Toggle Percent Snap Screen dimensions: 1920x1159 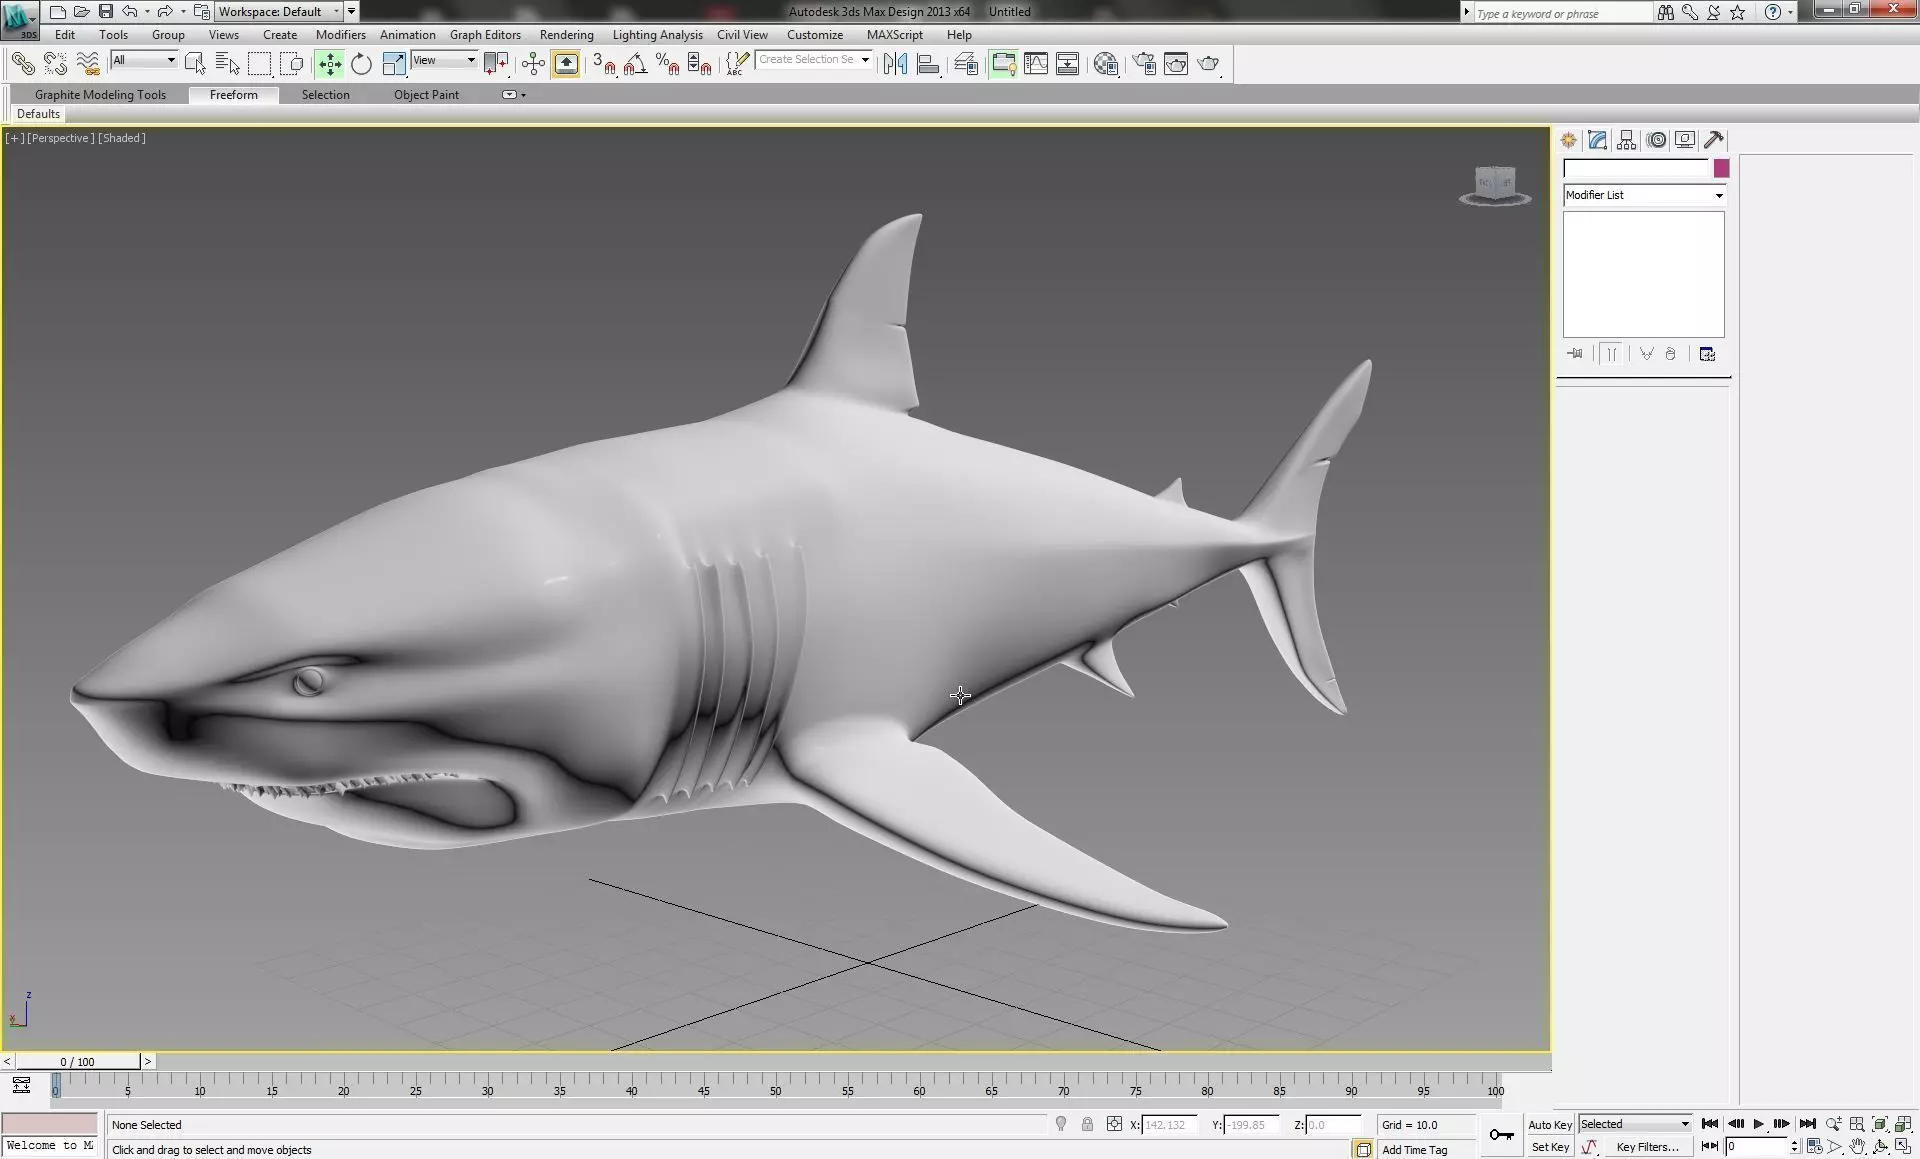coord(667,64)
